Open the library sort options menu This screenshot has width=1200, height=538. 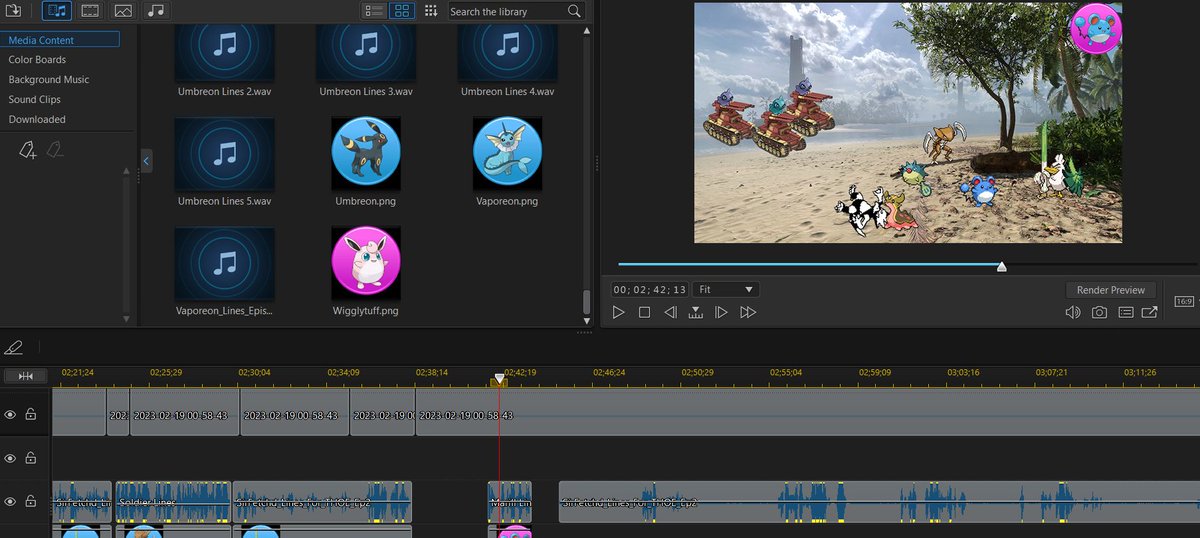pyautogui.click(x=431, y=11)
